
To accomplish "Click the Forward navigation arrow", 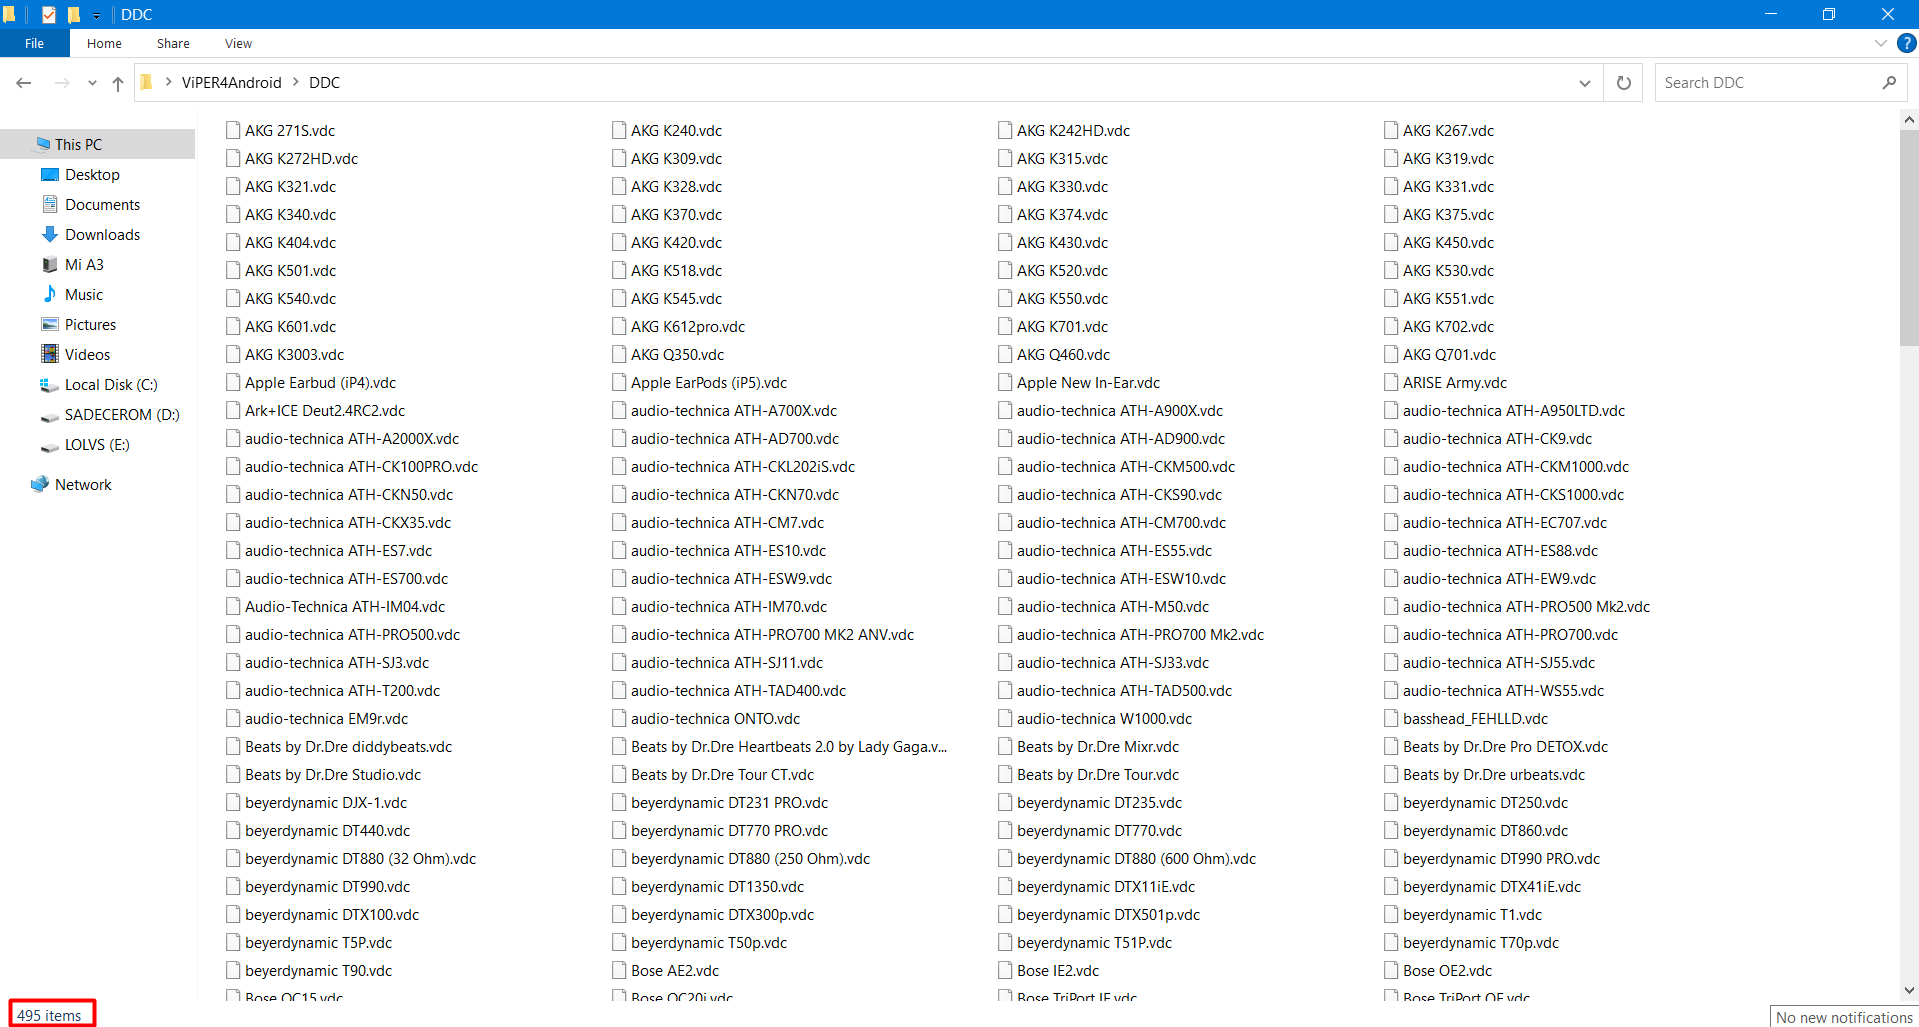I will point(62,83).
